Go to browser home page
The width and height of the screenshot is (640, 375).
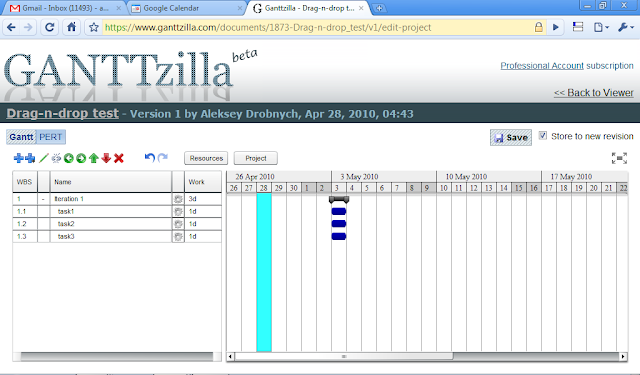coord(71,27)
